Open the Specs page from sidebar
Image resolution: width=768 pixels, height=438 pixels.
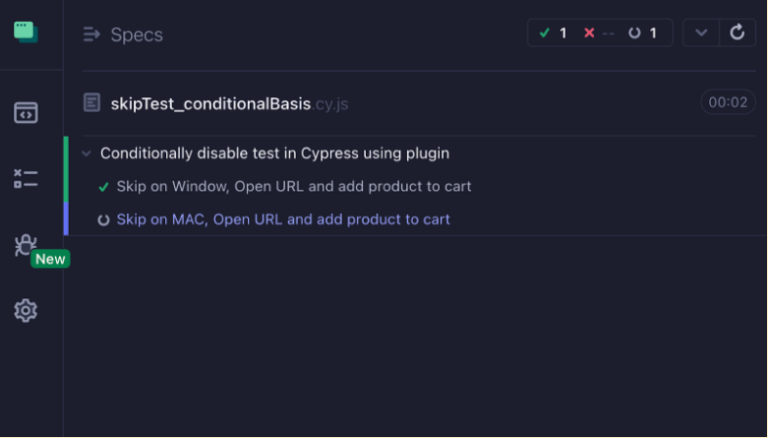pos(26,112)
